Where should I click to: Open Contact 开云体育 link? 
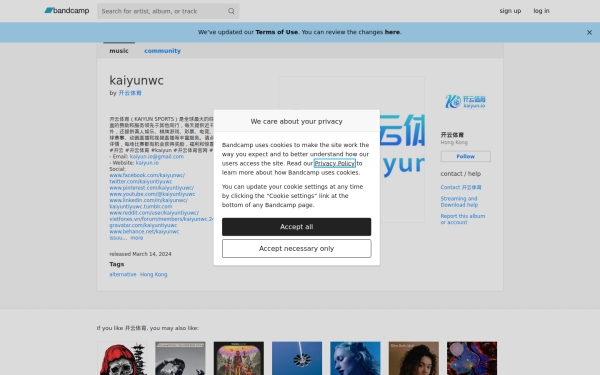click(x=461, y=188)
